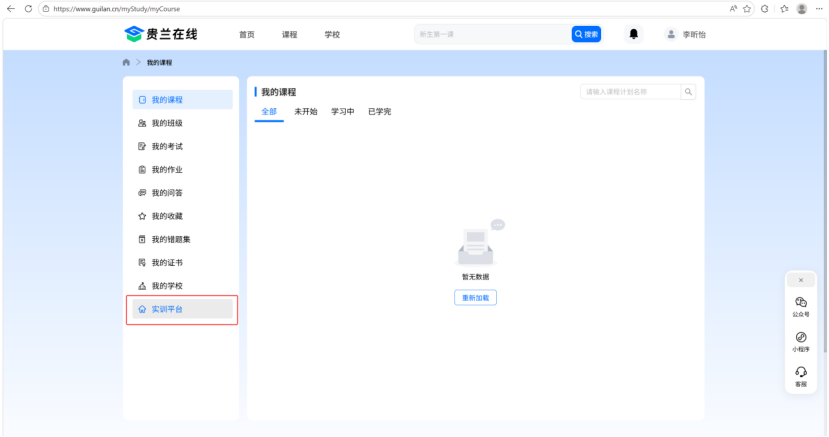
Task: Click the site info lock icon in the address bar
Action: (46, 9)
